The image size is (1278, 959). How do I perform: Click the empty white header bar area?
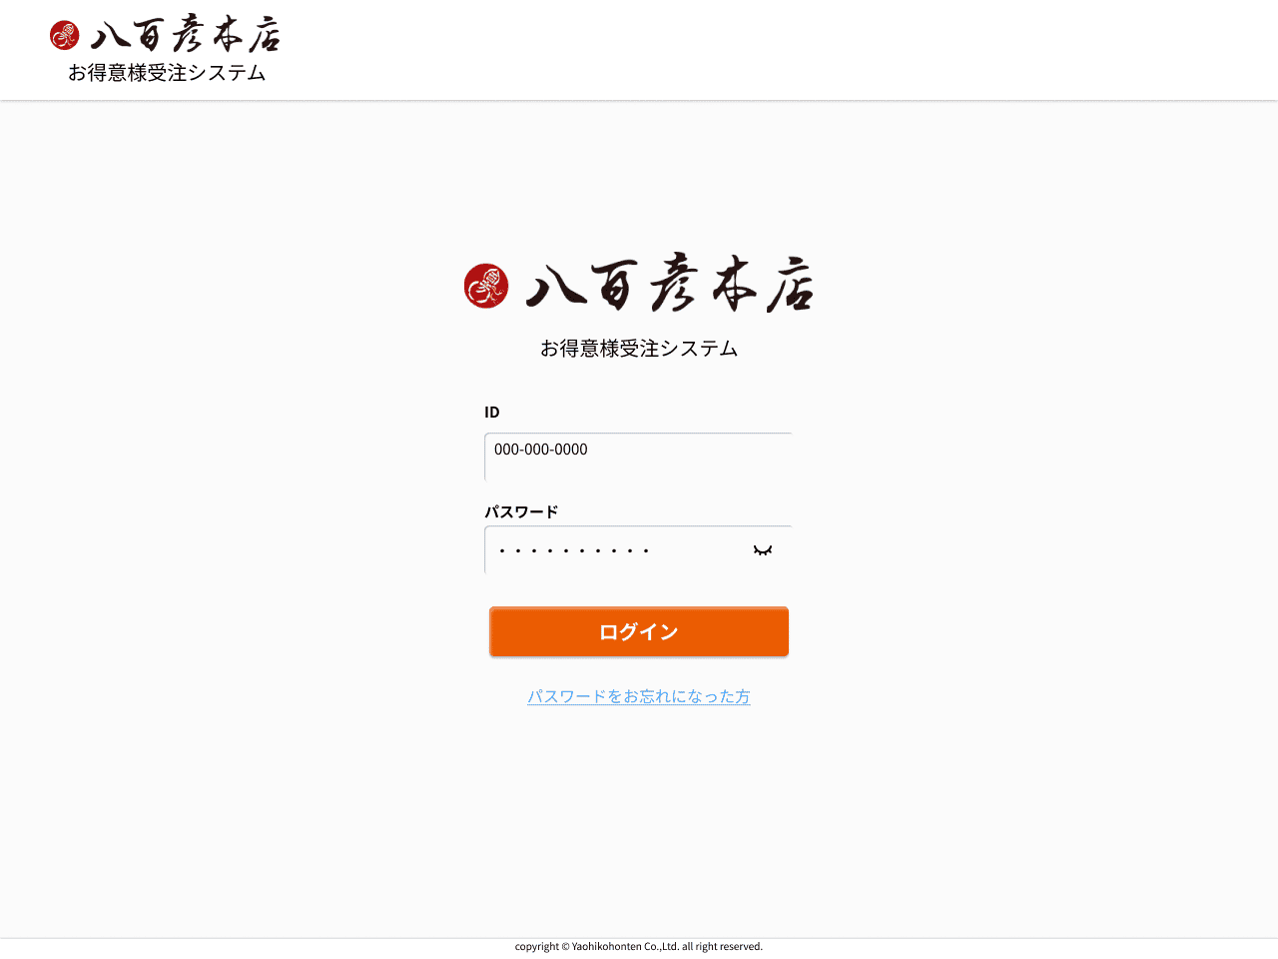[780, 50]
